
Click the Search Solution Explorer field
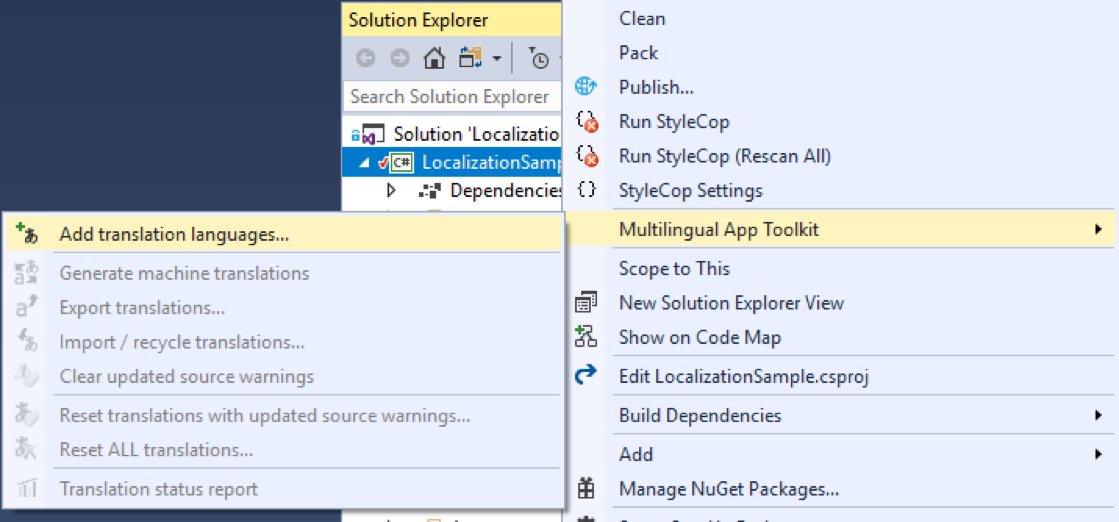pos(452,96)
